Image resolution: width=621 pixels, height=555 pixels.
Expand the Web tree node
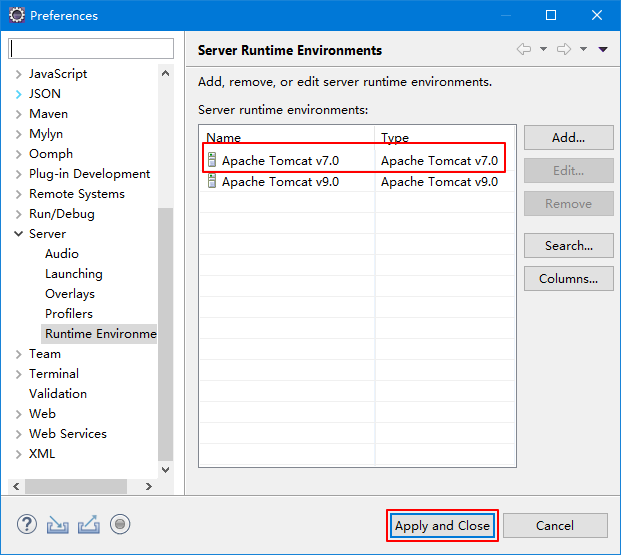[x=18, y=414]
